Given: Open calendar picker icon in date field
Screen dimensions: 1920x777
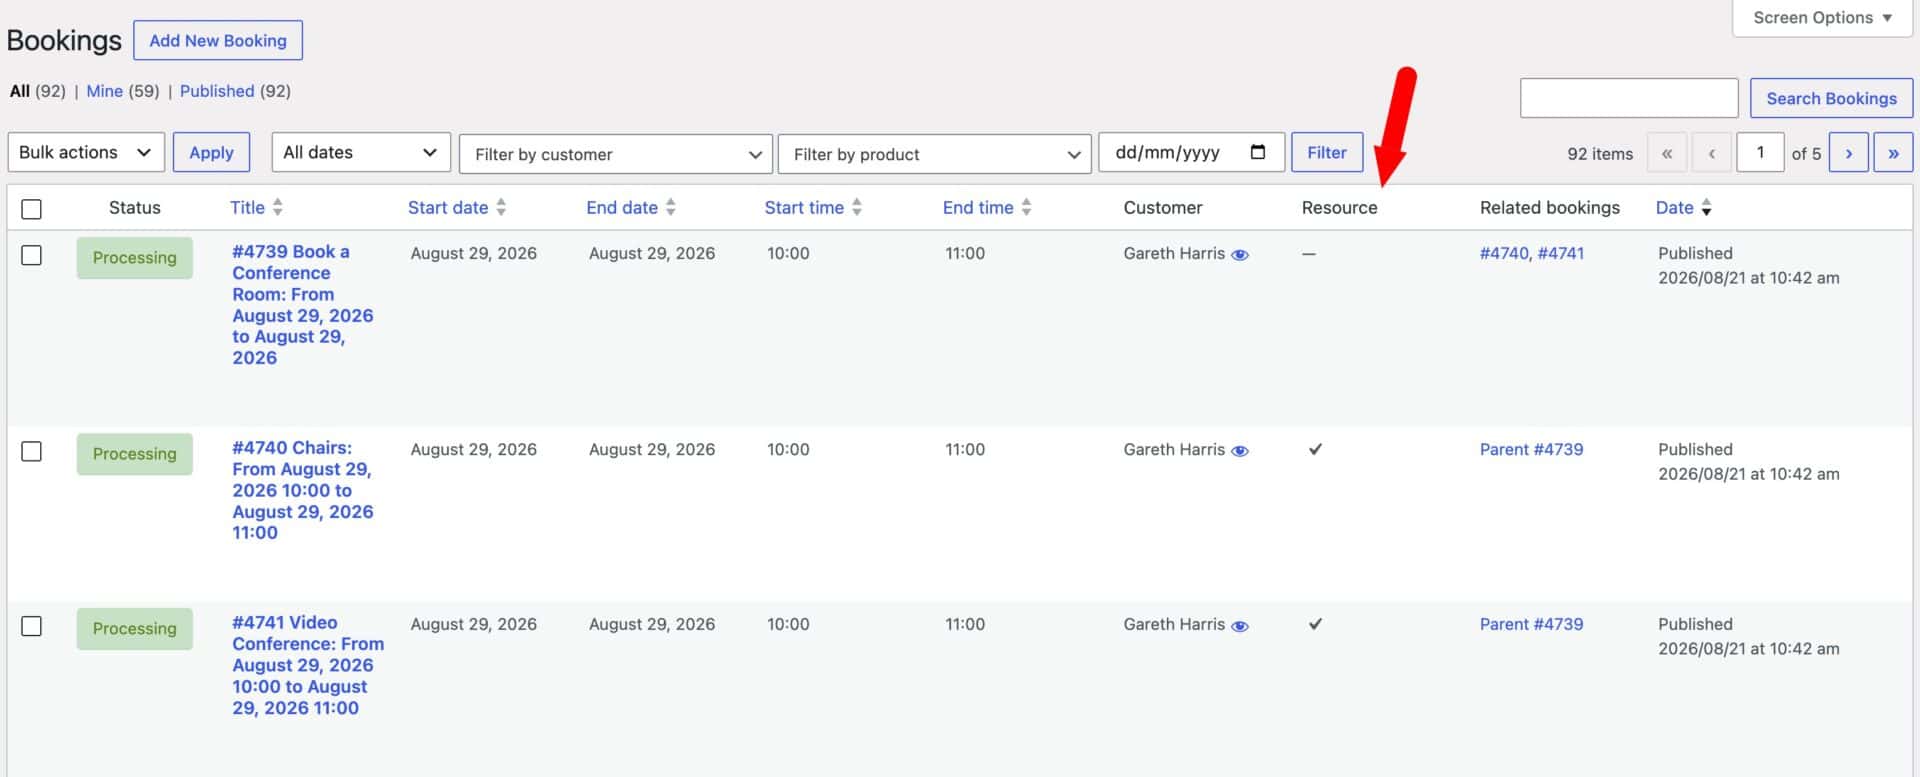Looking at the screenshot, I should (1258, 152).
